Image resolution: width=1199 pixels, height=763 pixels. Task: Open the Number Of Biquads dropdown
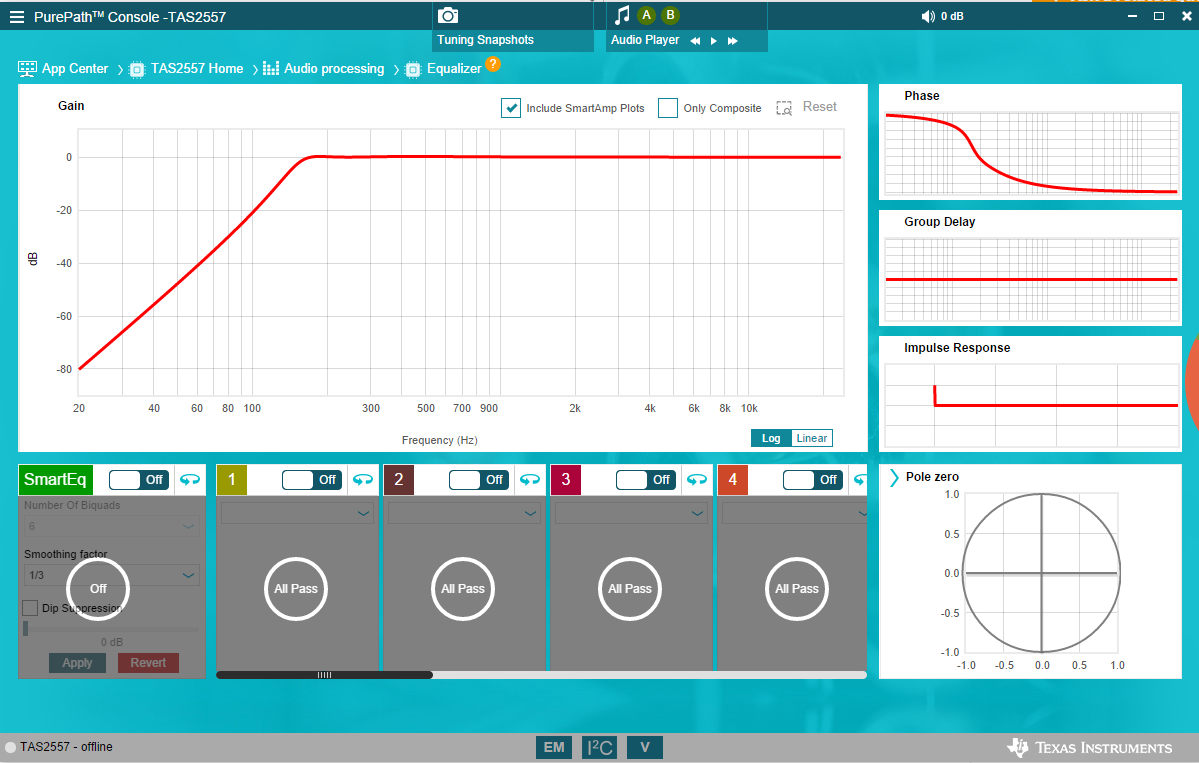(112, 526)
